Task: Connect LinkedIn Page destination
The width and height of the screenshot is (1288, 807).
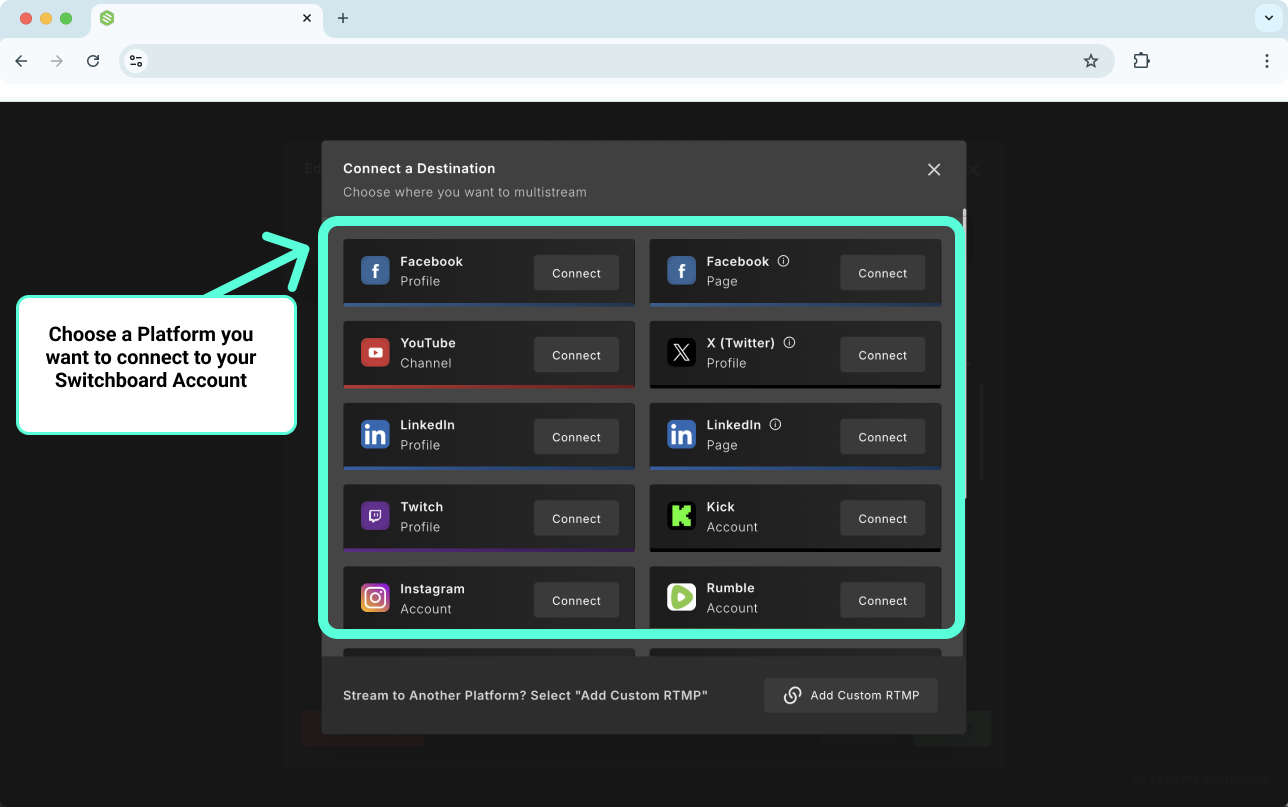Action: click(x=882, y=437)
